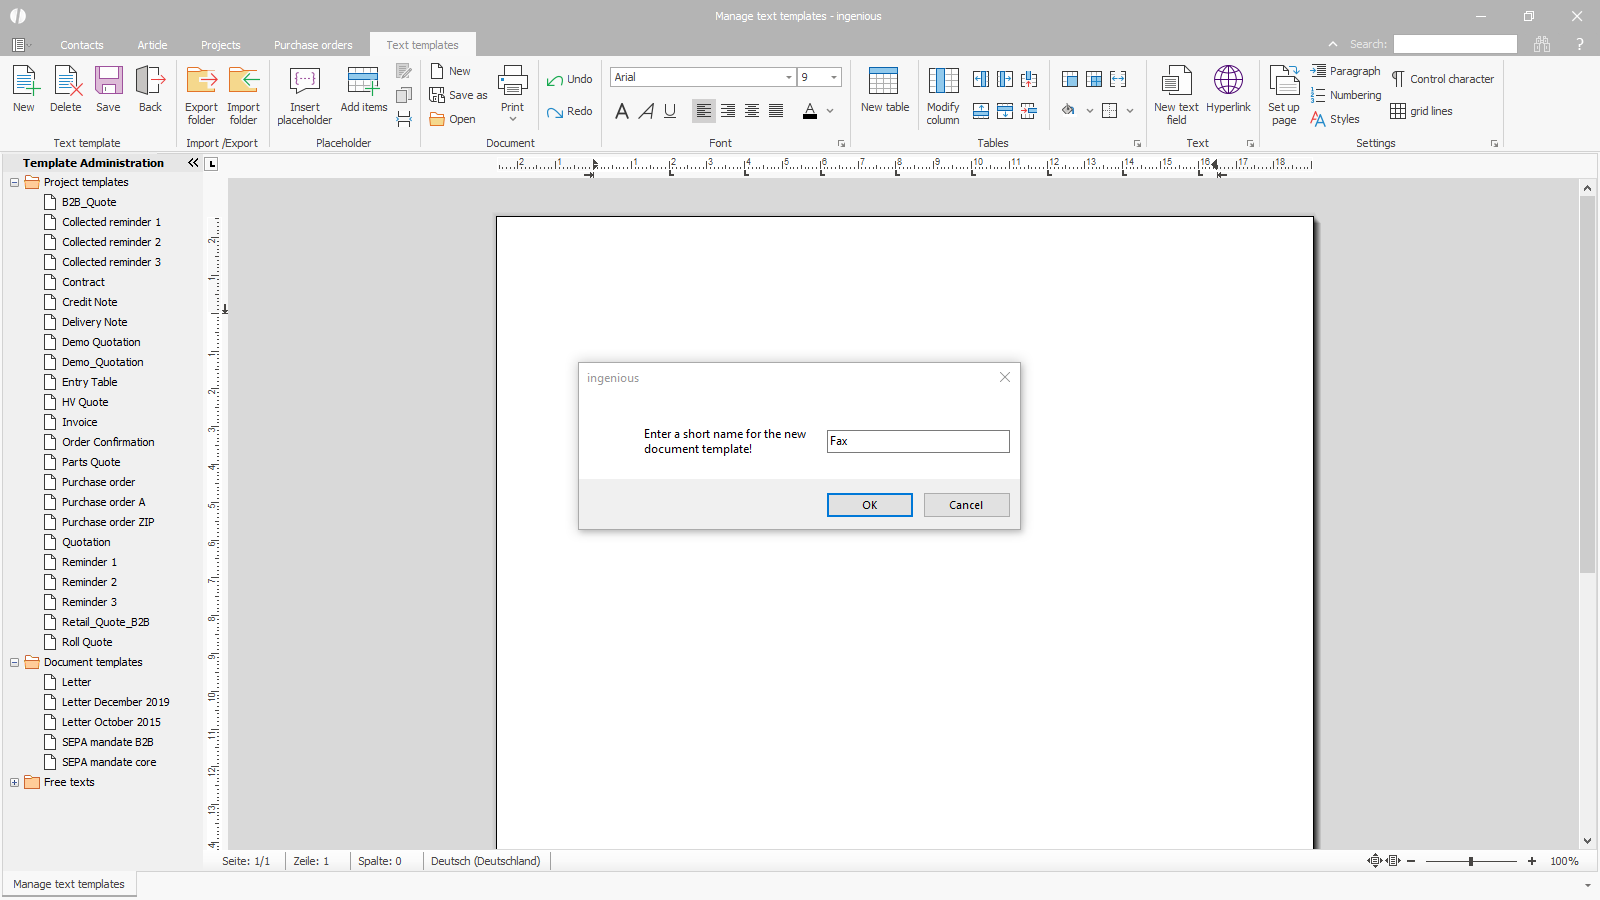Click the short name input field
This screenshot has height=900, width=1600.
click(x=917, y=441)
